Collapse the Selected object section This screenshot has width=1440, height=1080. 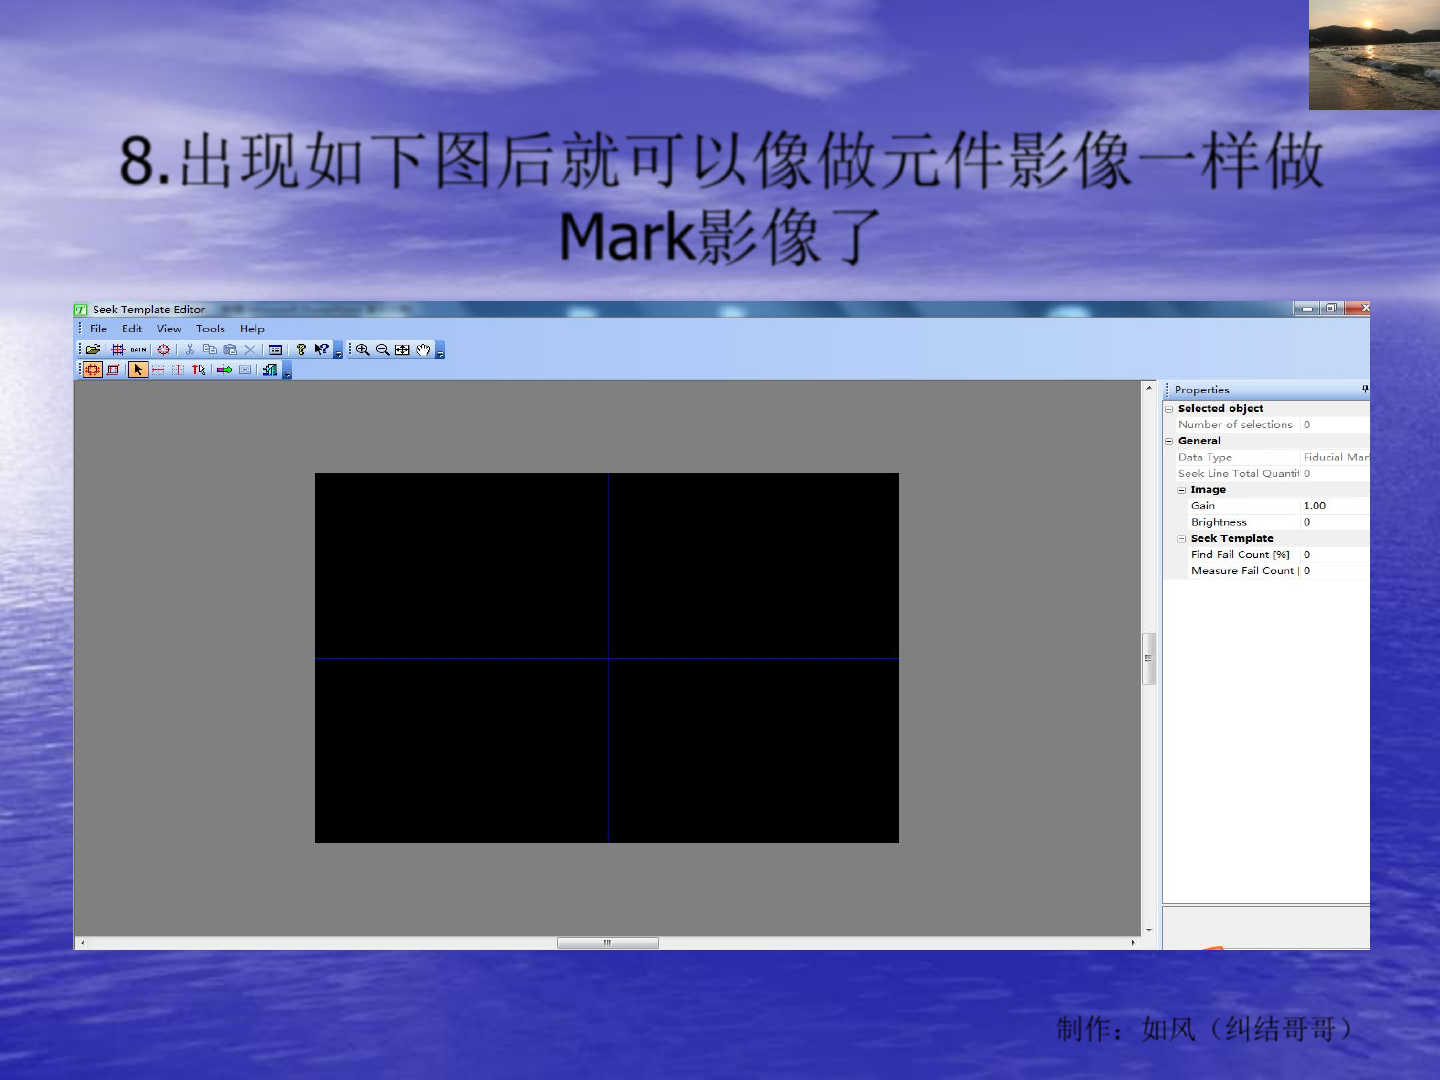click(x=1169, y=409)
